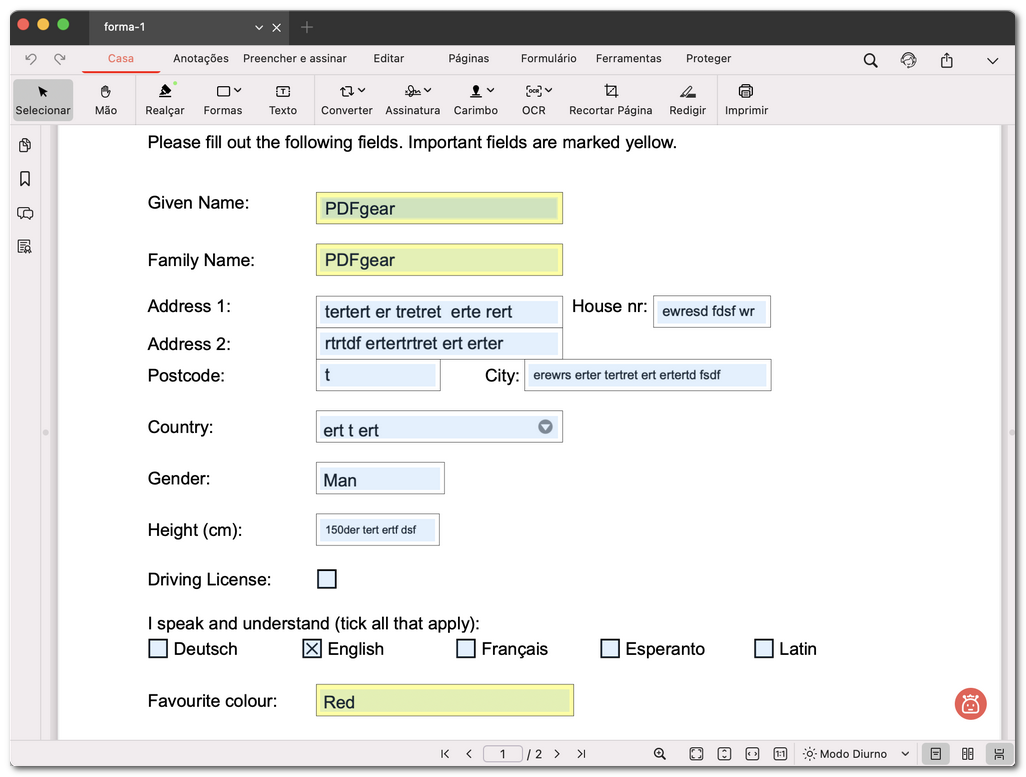Select the Mão hand tool
The image size is (1026, 777).
click(106, 100)
